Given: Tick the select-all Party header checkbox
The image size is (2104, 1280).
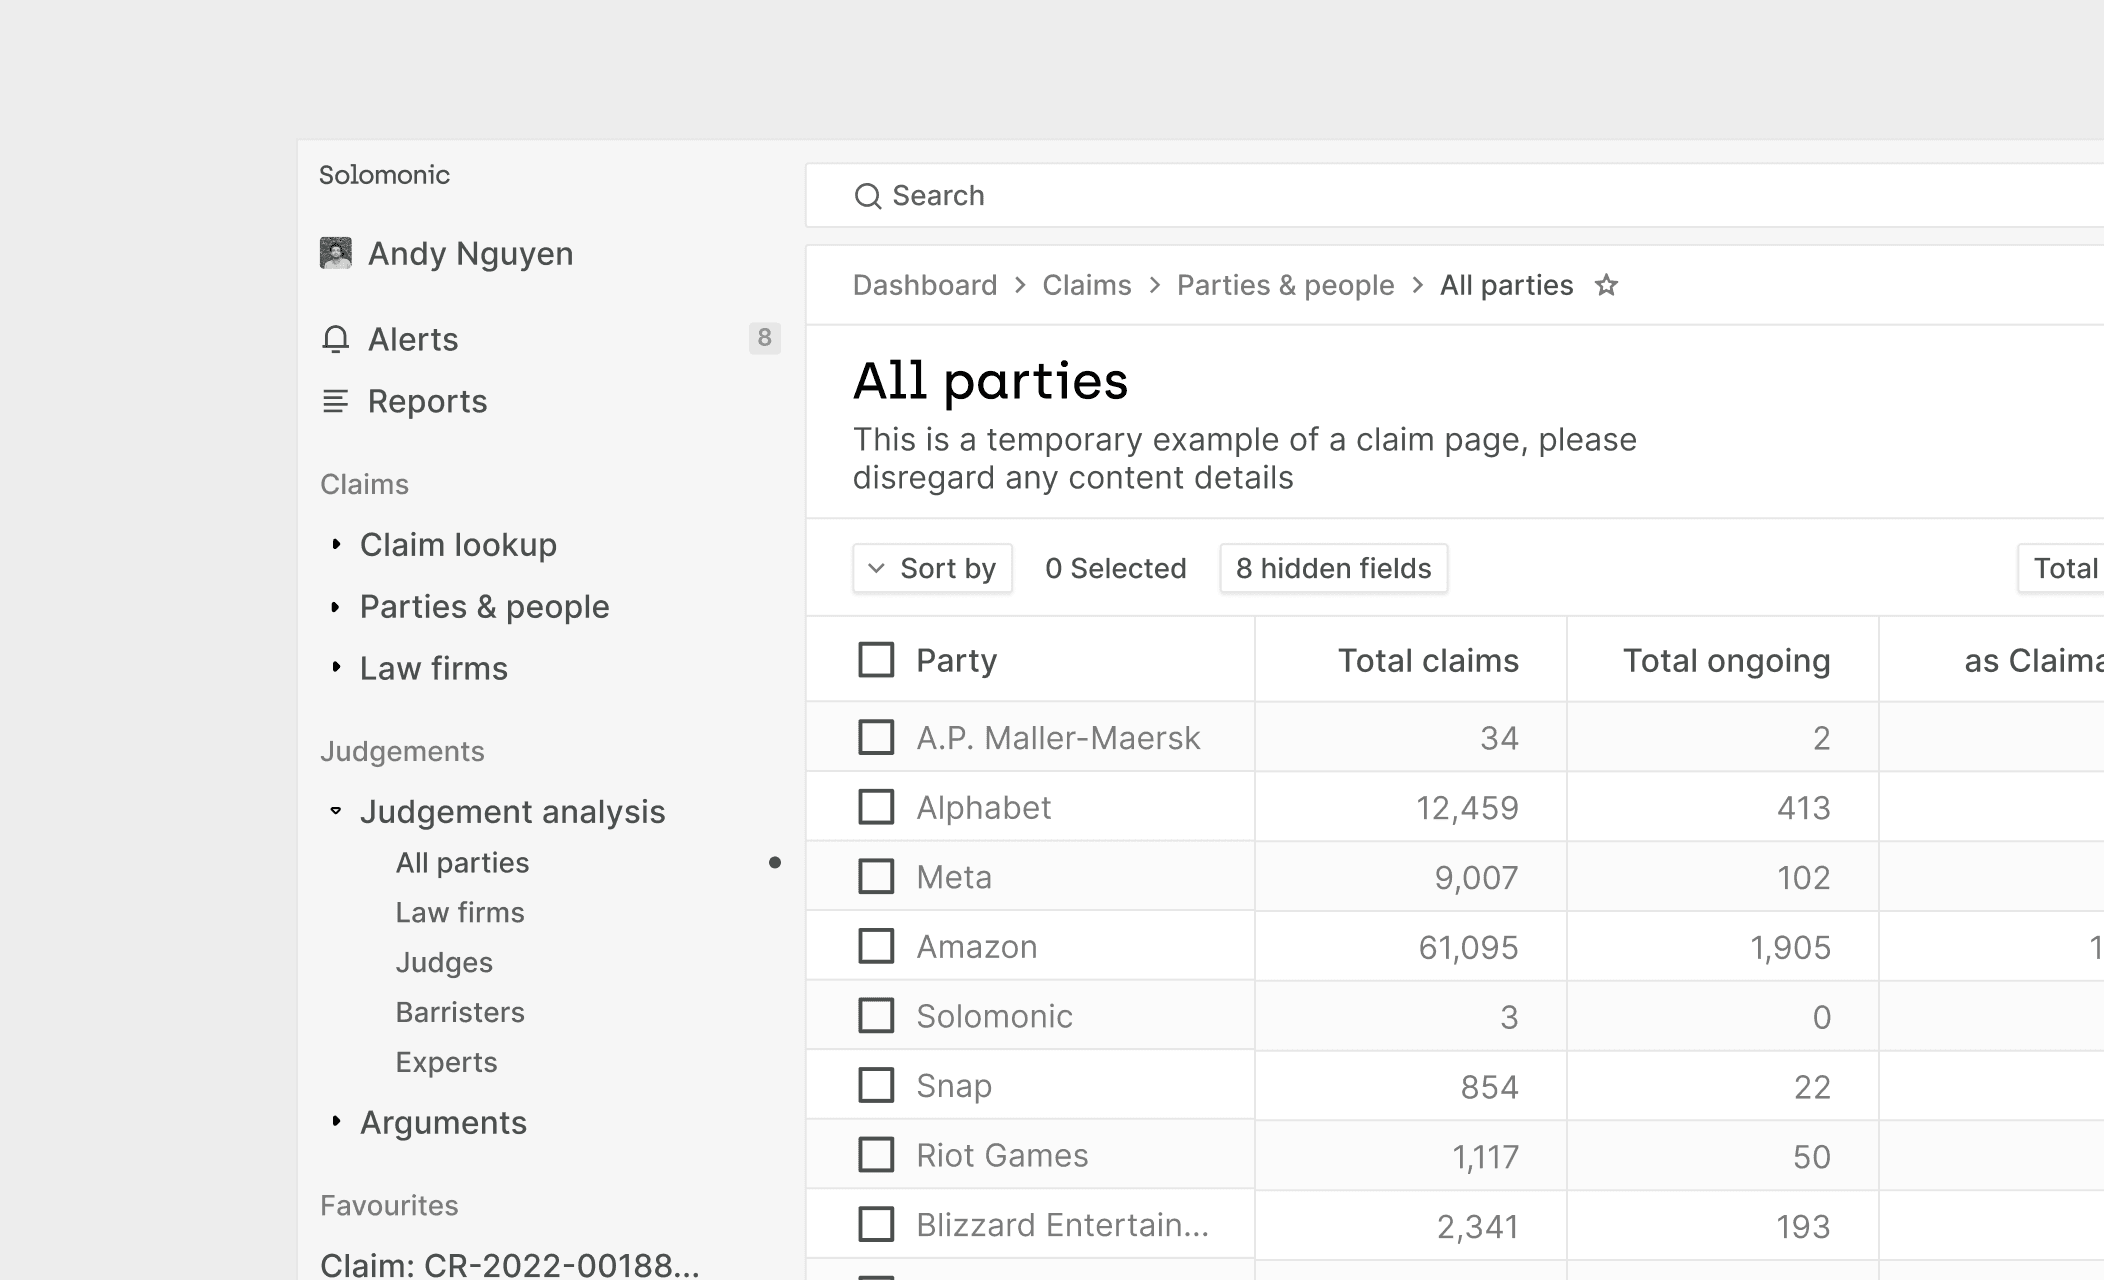Looking at the screenshot, I should coord(876,660).
